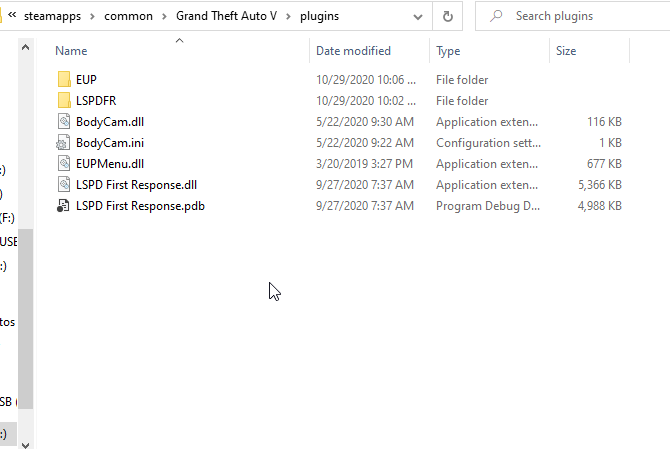Expand hidden breadcrumb path chevrons
Screen dimensions: 670x449
coord(12,16)
